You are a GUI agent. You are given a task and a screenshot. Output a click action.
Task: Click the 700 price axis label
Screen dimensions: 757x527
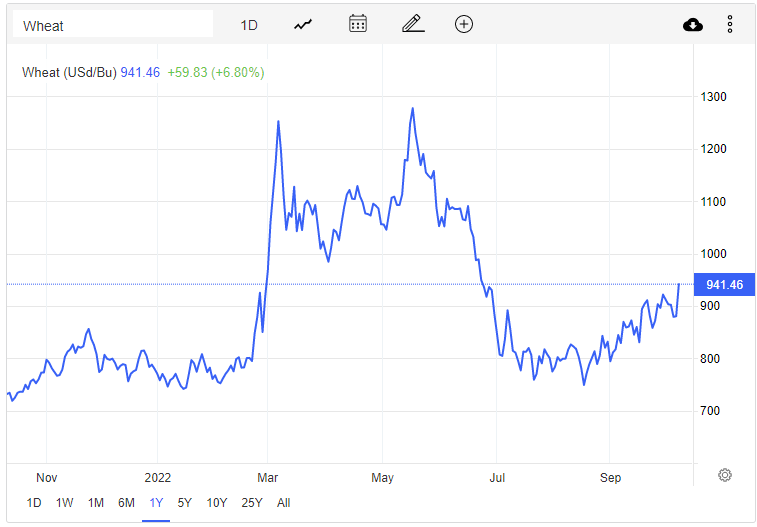point(710,411)
